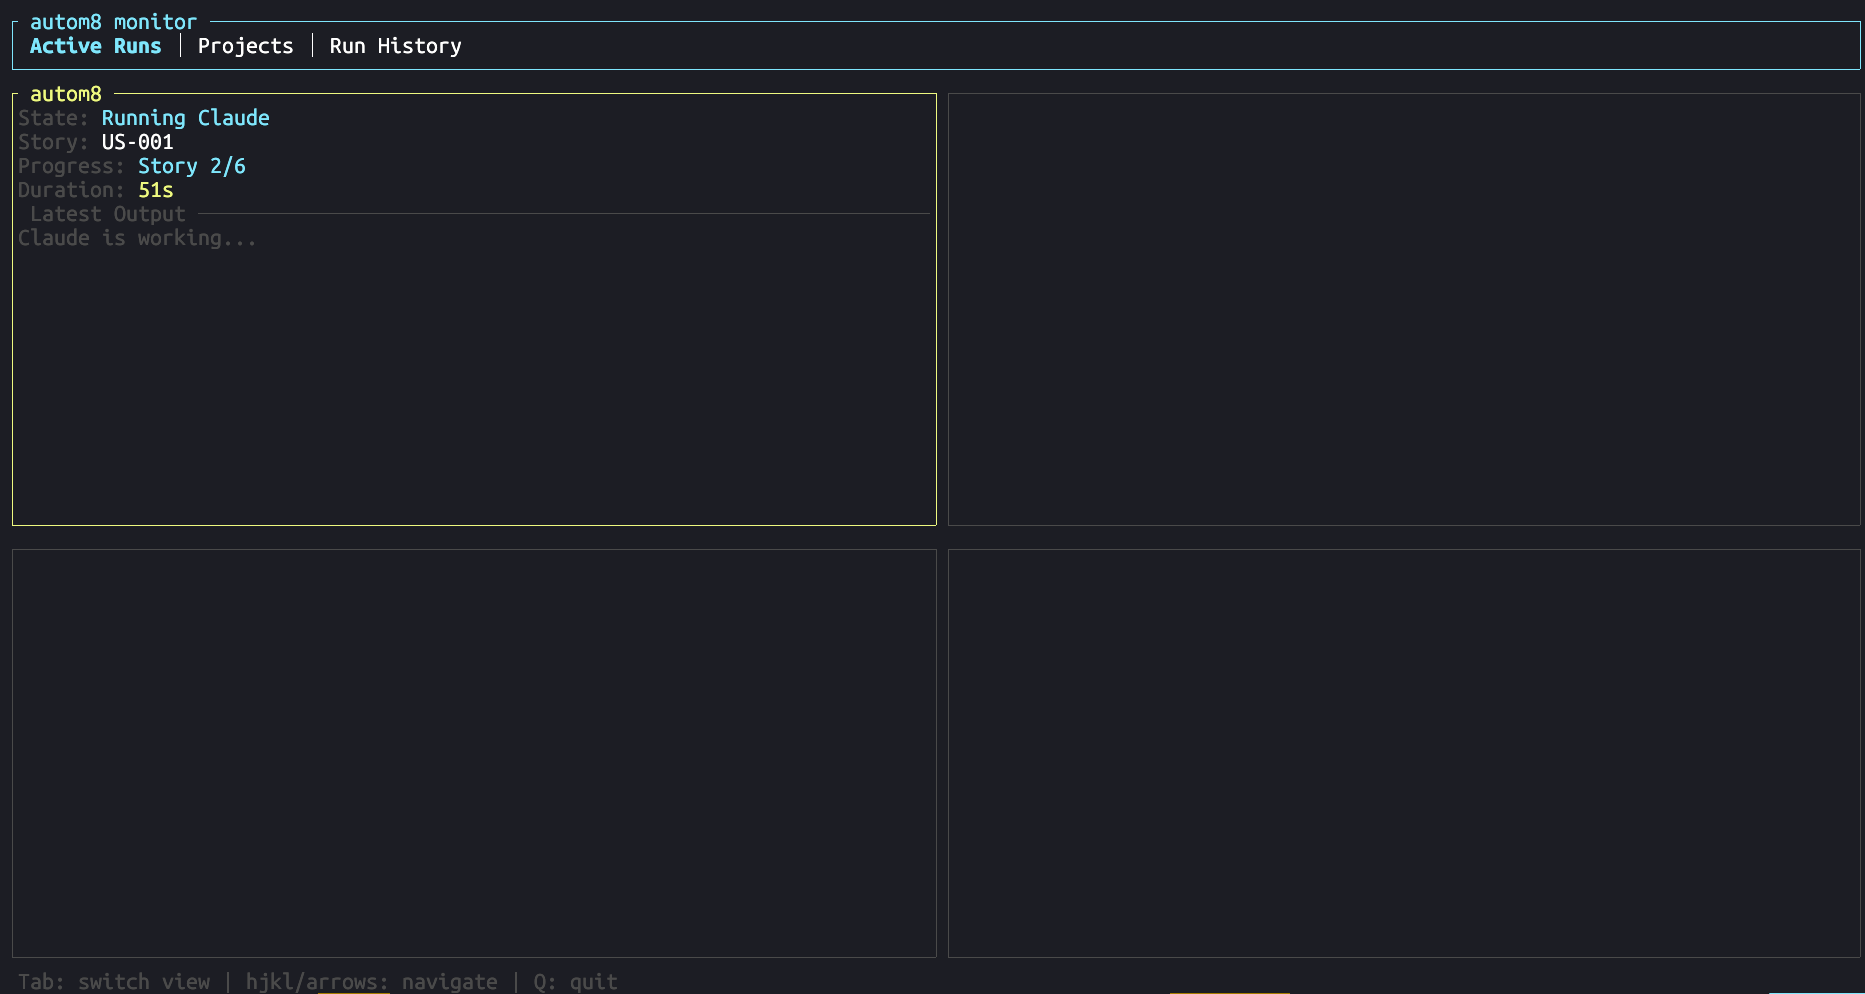
Task: Select the autom8 run panel title
Action: pos(66,94)
